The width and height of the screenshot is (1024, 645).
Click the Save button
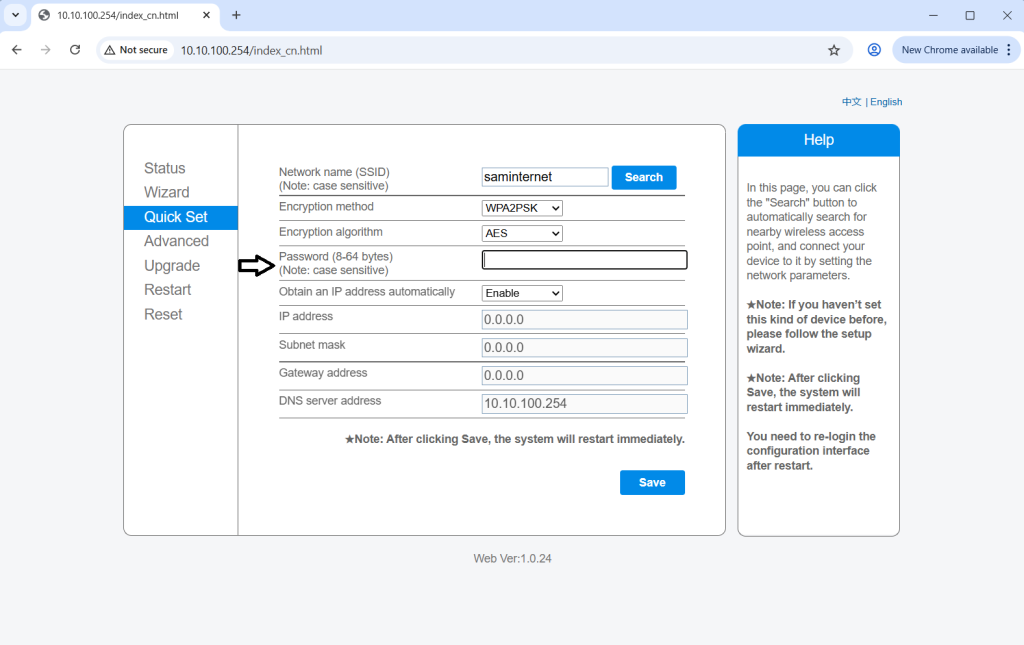(652, 482)
